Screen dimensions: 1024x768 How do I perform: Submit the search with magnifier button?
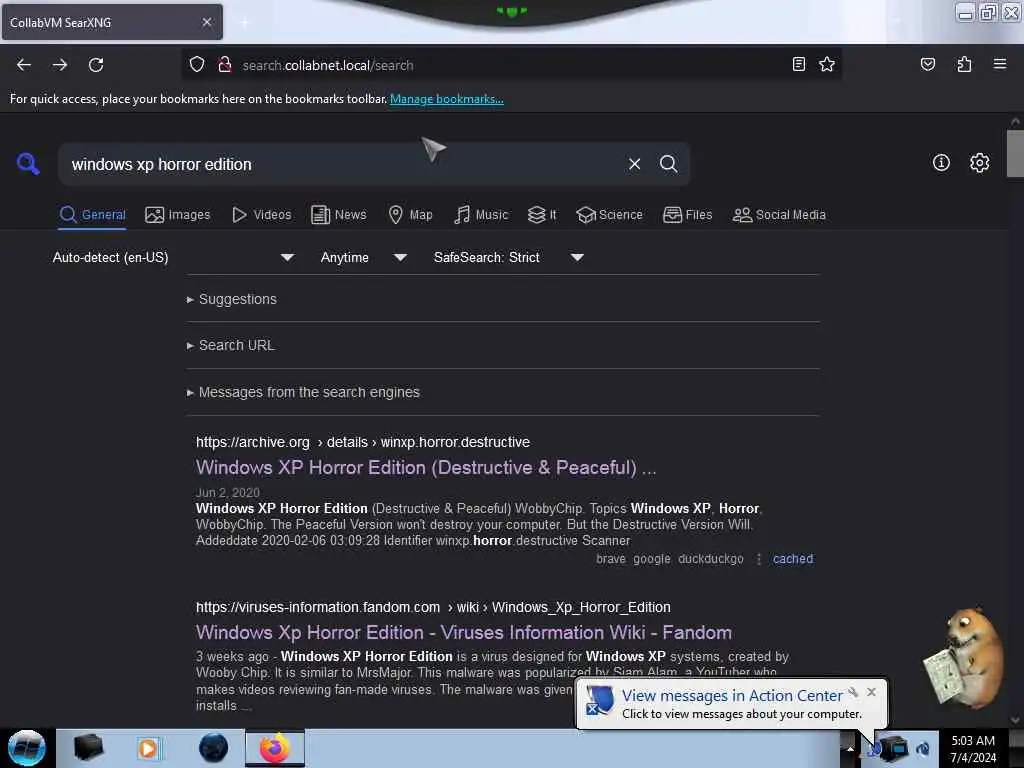(668, 164)
